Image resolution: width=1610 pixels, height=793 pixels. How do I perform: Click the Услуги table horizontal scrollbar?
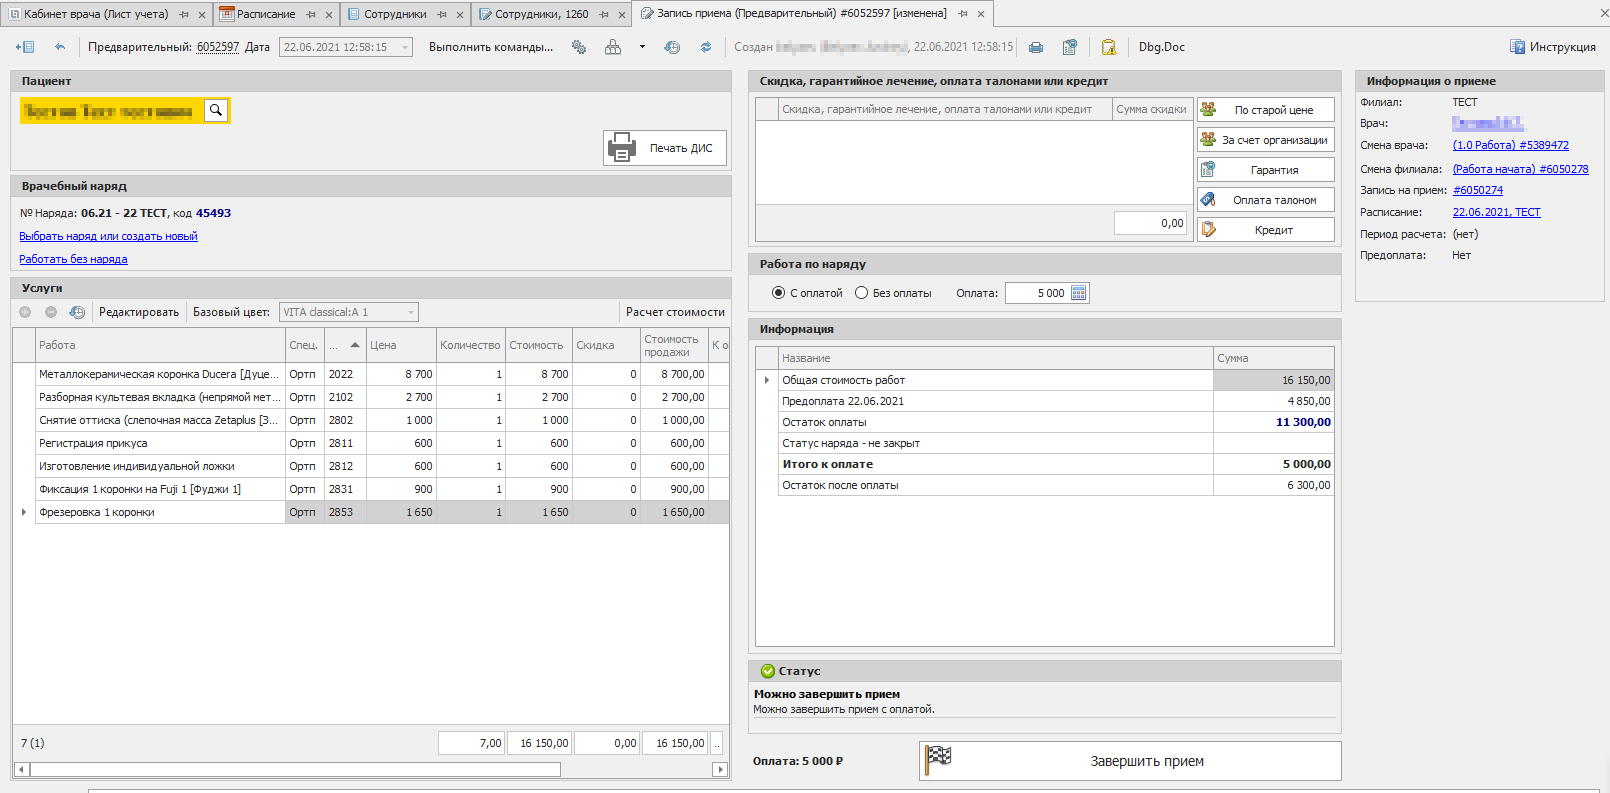[295, 770]
